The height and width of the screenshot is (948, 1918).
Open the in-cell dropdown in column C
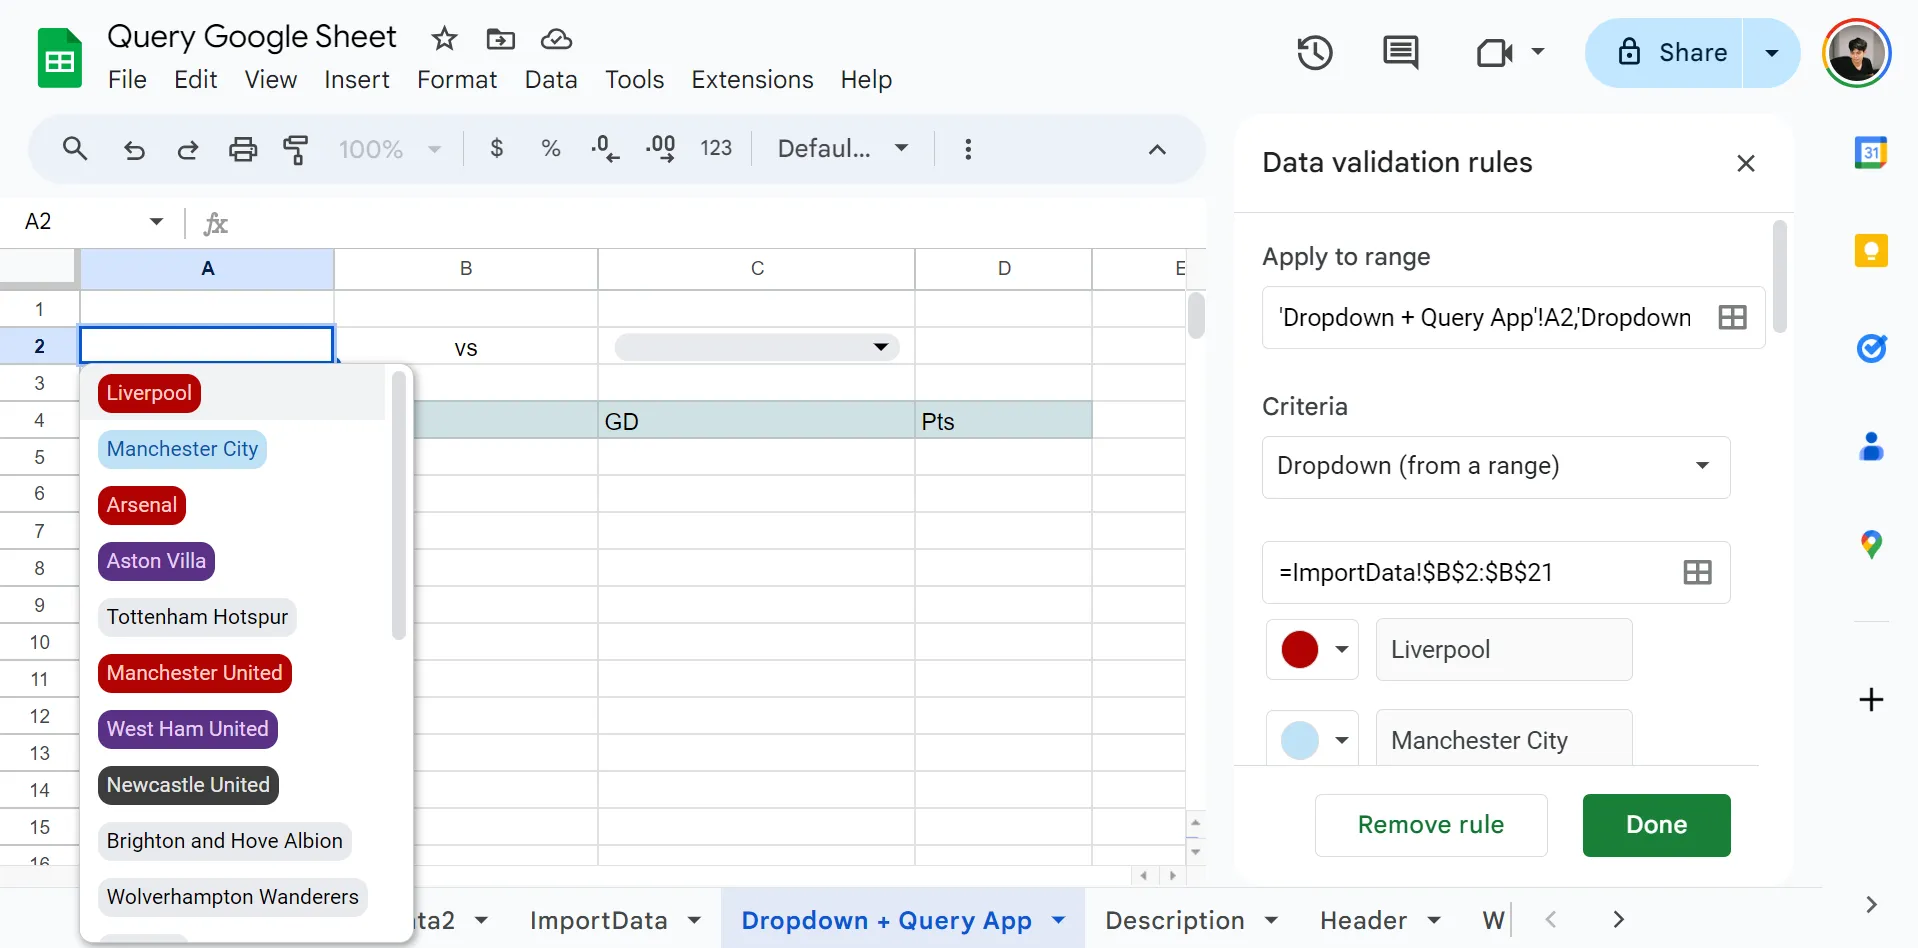(880, 346)
